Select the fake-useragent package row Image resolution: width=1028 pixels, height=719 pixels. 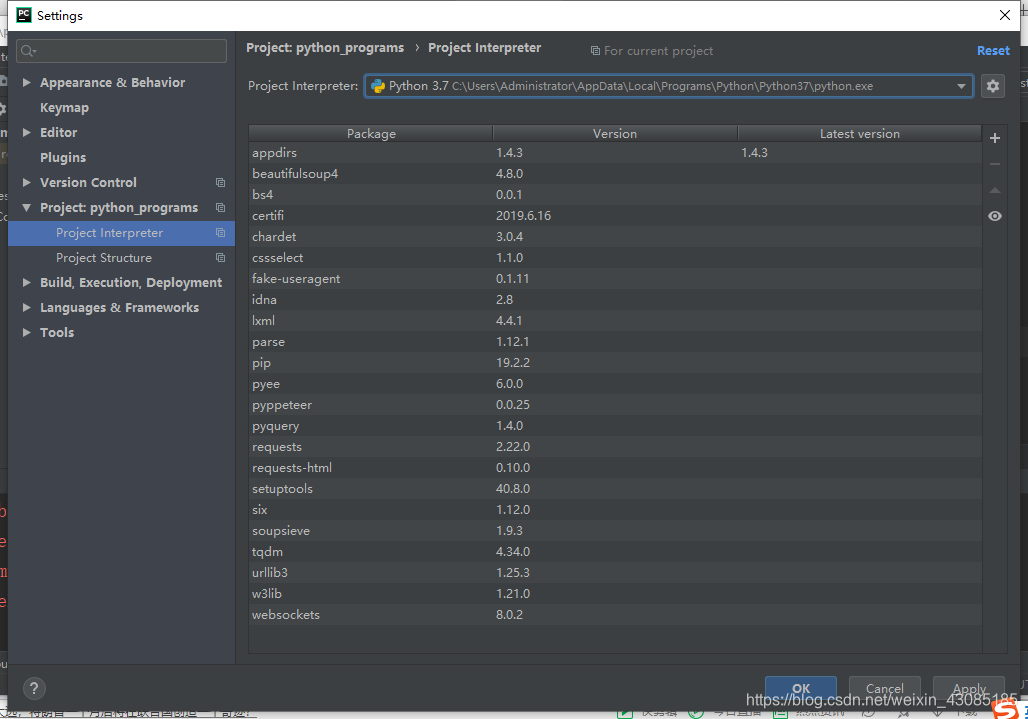615,279
